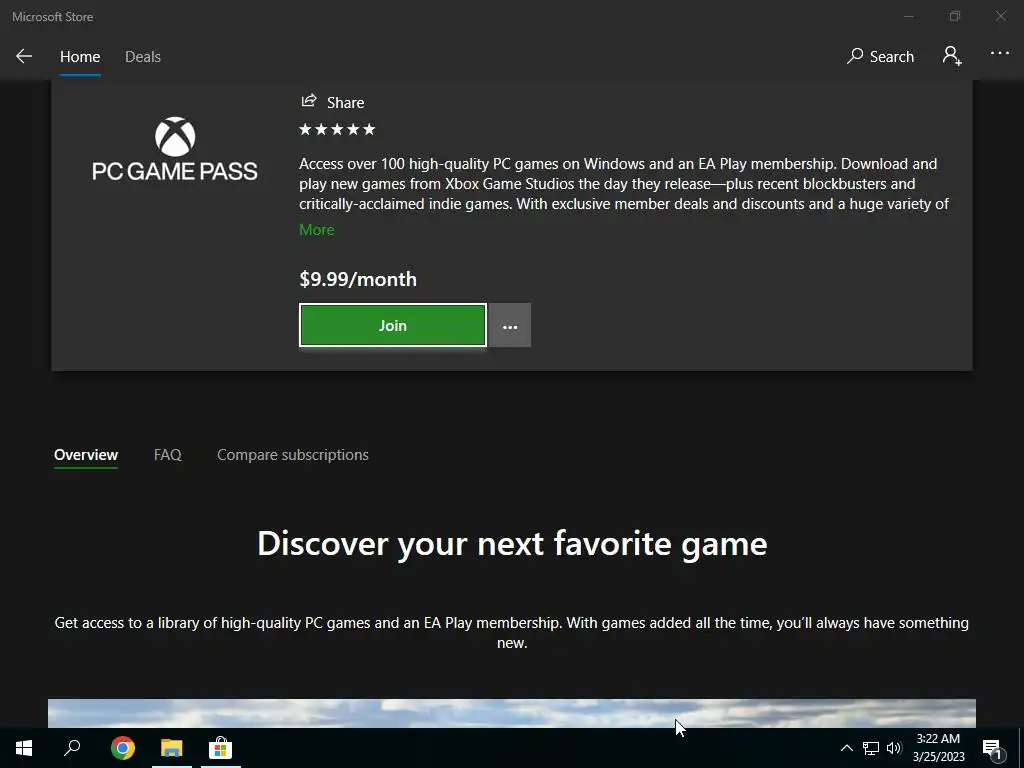
Task: Open the clock showing 3:22 AM
Action: coord(938,748)
